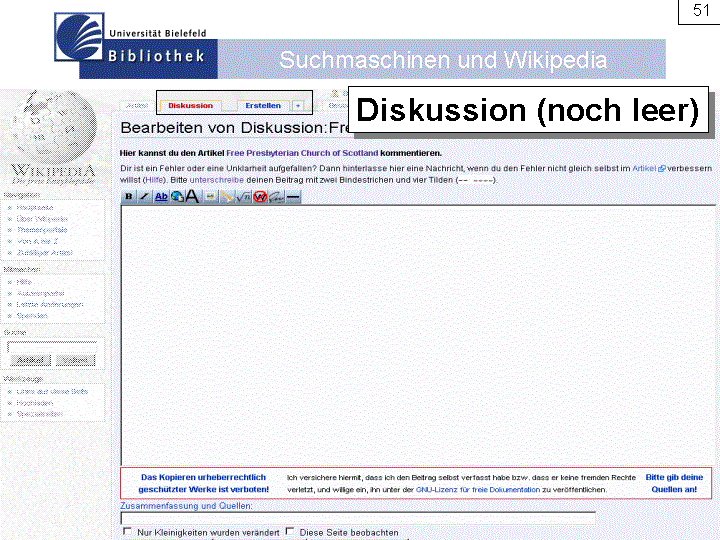Image resolution: width=720 pixels, height=540 pixels.
Task: Open 'Von A bis Z' sidebar link
Action: [38, 241]
